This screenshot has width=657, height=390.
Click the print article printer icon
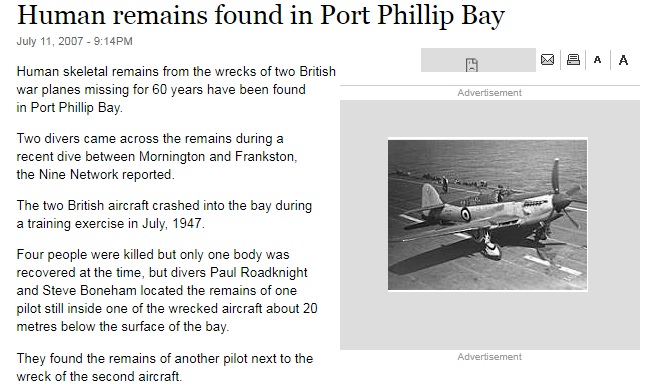click(x=573, y=60)
